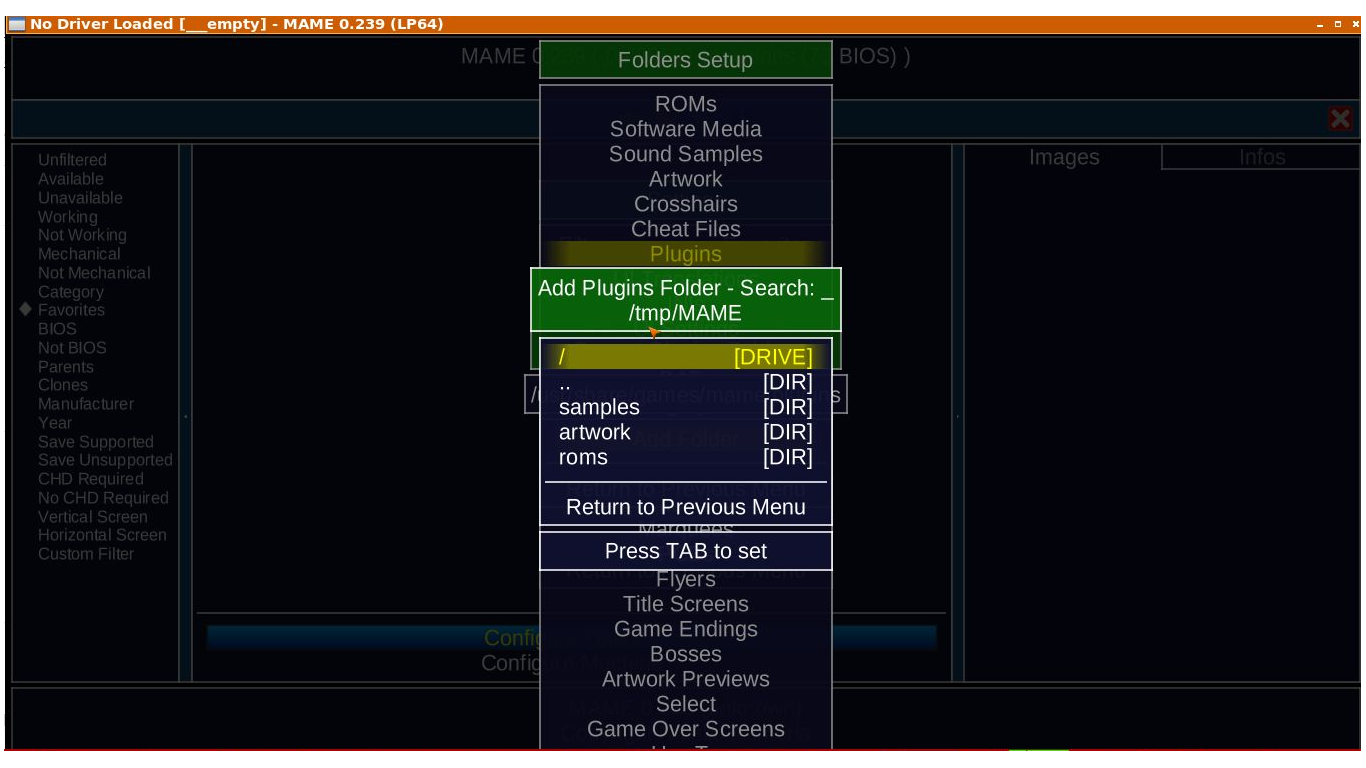Click the red X clear-search icon
This screenshot has width=1366, height=768.
tap(1340, 119)
